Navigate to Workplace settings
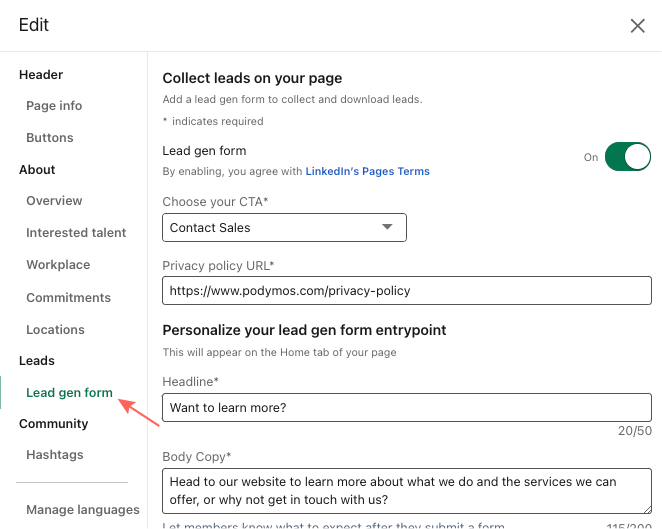This screenshot has height=529, width=662. pos(58,265)
